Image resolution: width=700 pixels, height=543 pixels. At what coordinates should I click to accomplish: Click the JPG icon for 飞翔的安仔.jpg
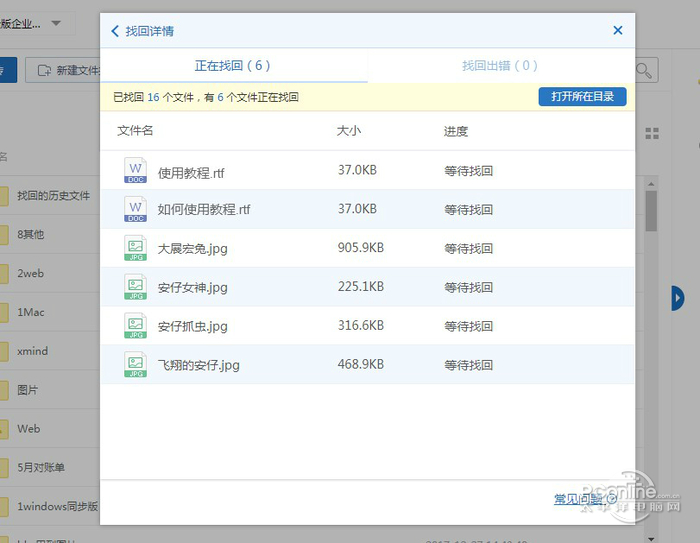point(135,365)
